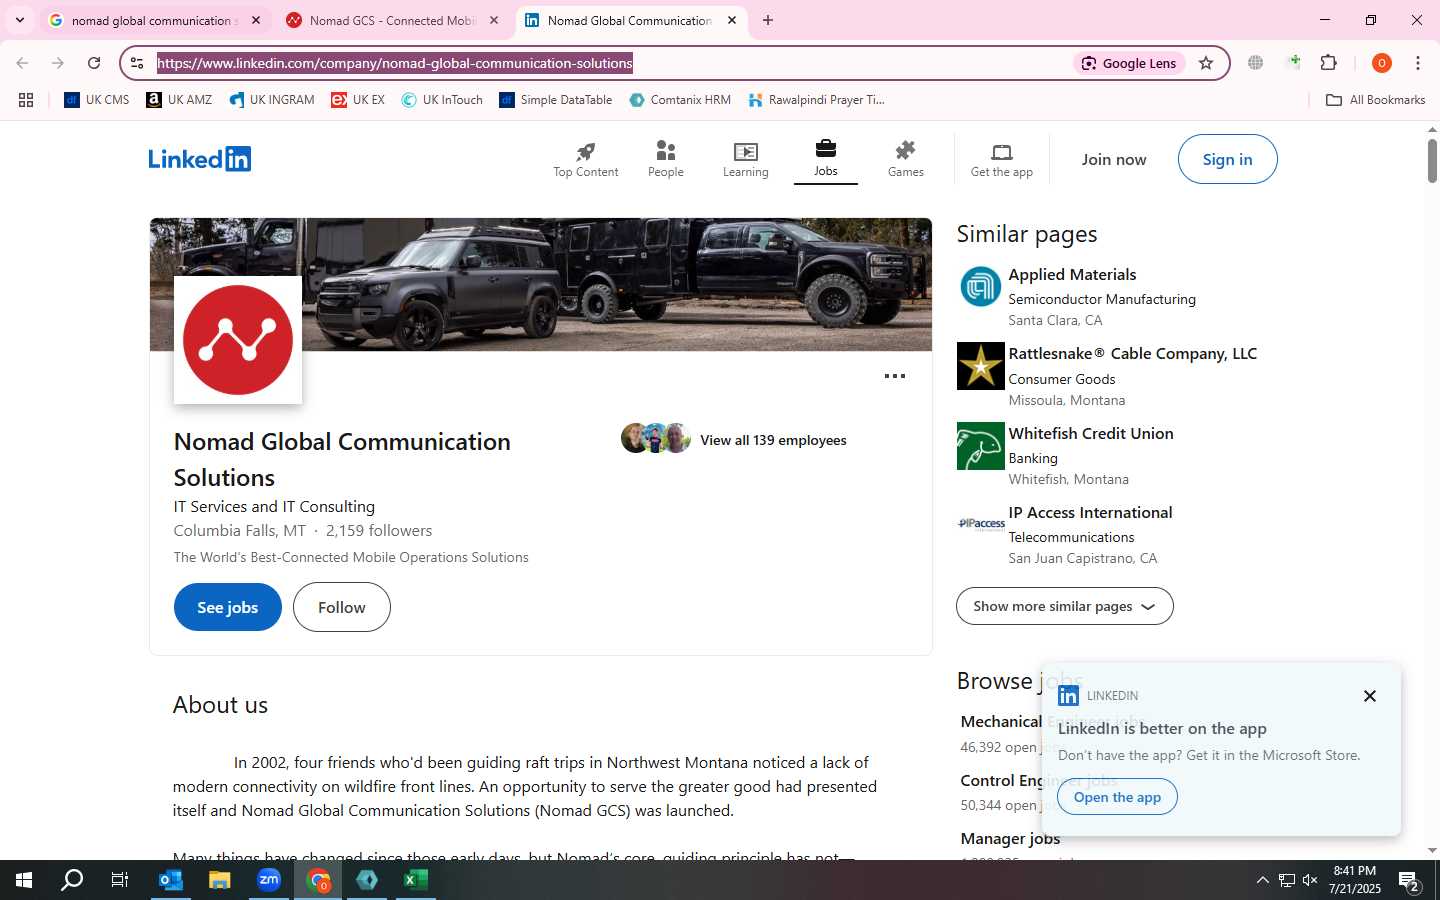The image size is (1440, 900).
Task: Open File Explorer from taskbar
Action: (x=220, y=880)
